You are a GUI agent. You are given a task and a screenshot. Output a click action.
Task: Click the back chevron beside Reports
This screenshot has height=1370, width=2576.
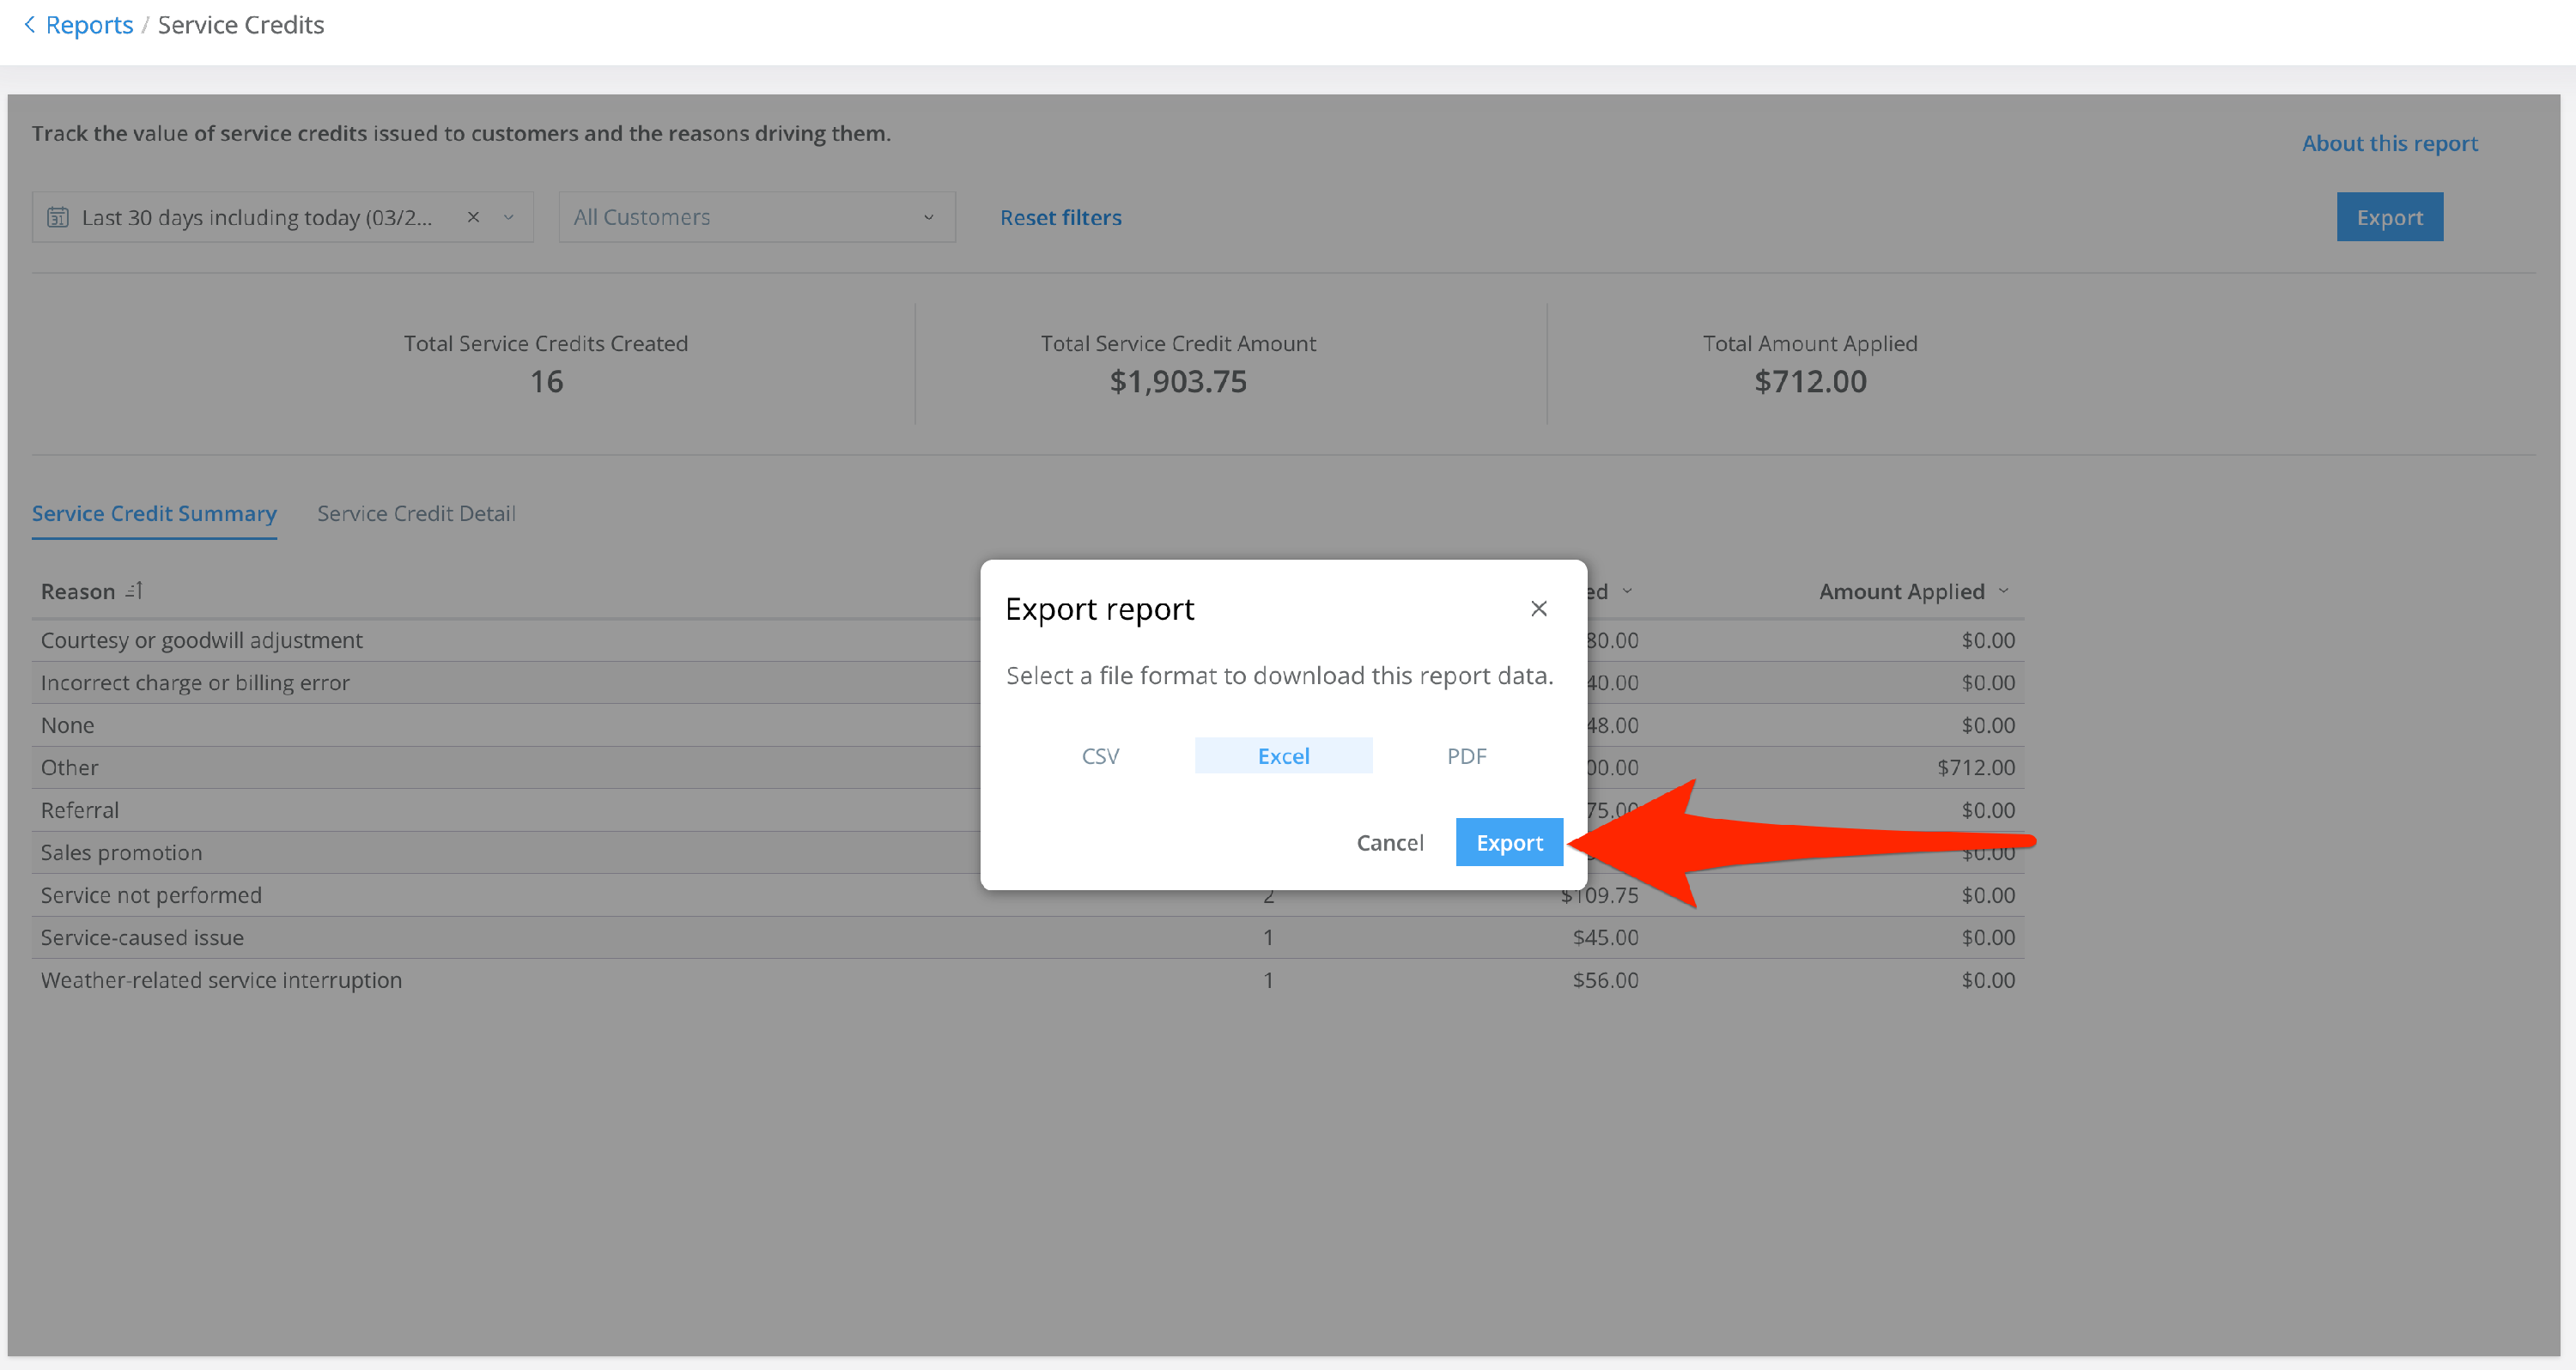[29, 24]
